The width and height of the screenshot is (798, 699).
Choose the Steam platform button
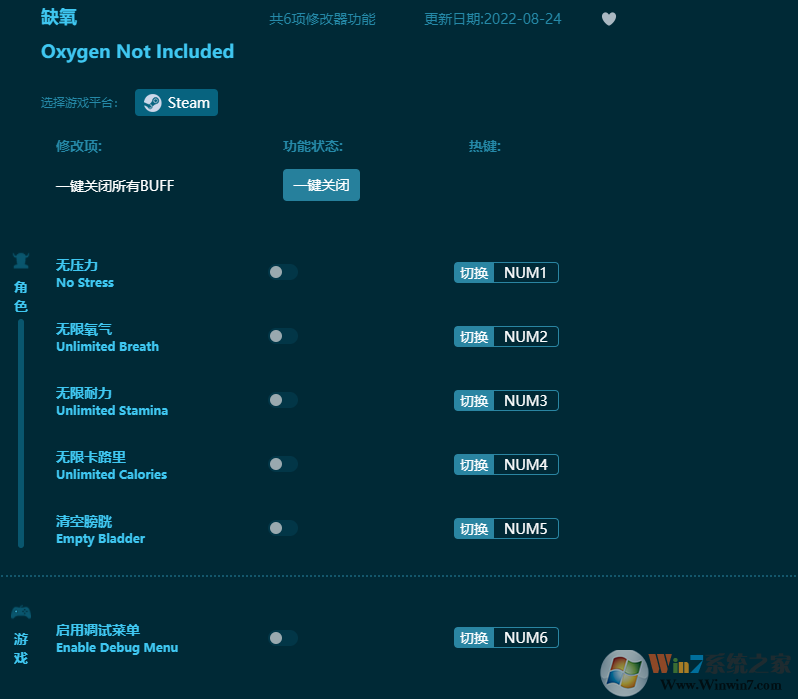[x=177, y=103]
